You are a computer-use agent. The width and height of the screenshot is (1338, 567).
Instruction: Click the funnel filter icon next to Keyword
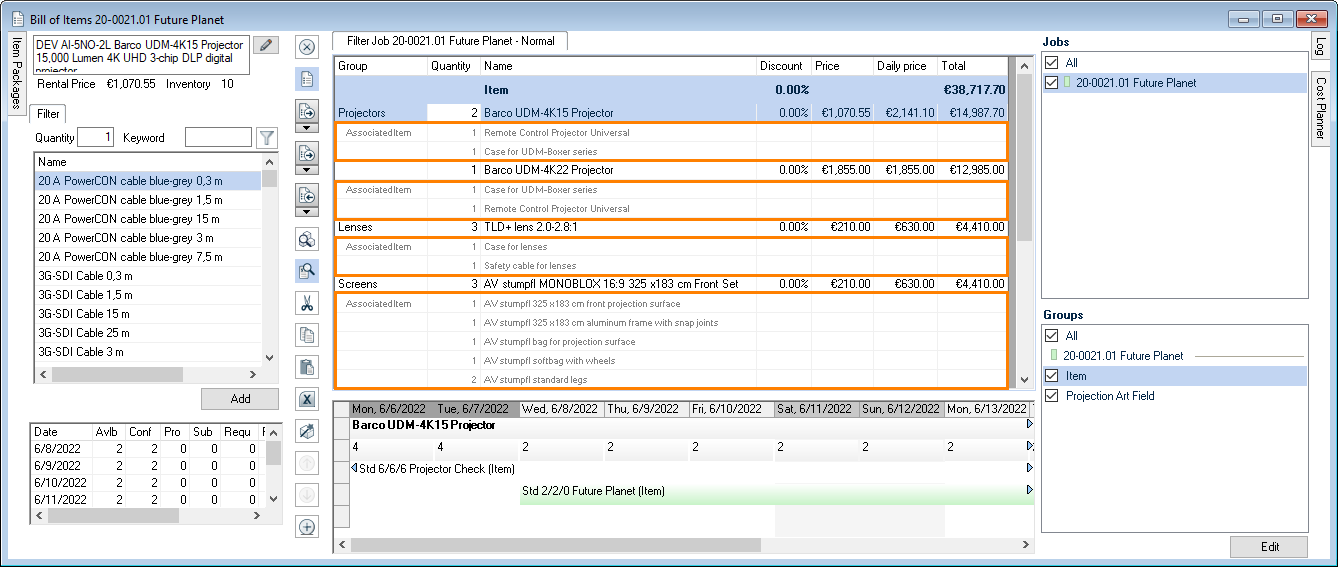click(266, 138)
